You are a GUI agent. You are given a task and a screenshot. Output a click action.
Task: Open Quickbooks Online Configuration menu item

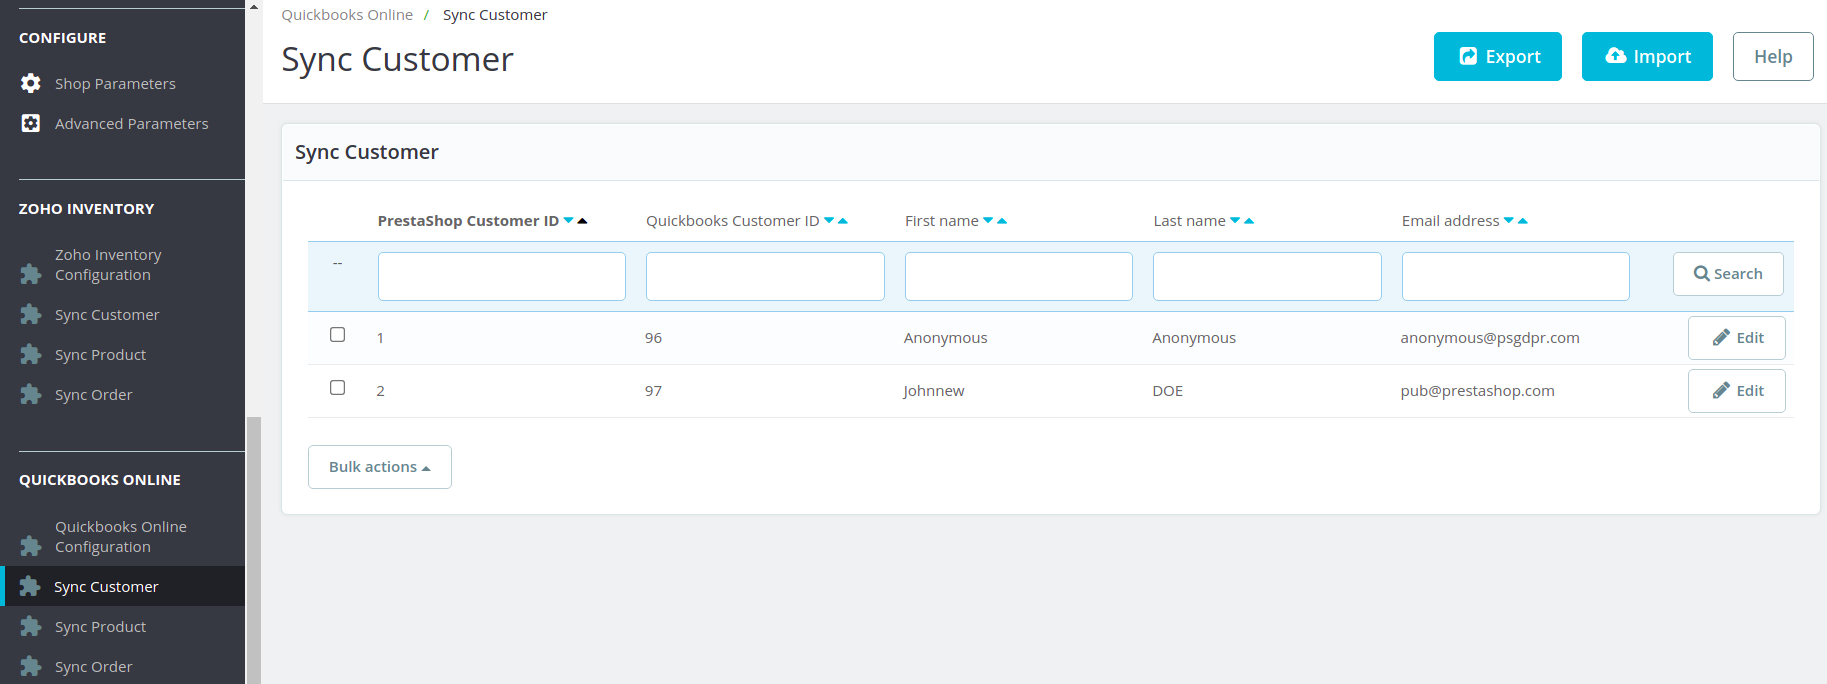tap(121, 537)
